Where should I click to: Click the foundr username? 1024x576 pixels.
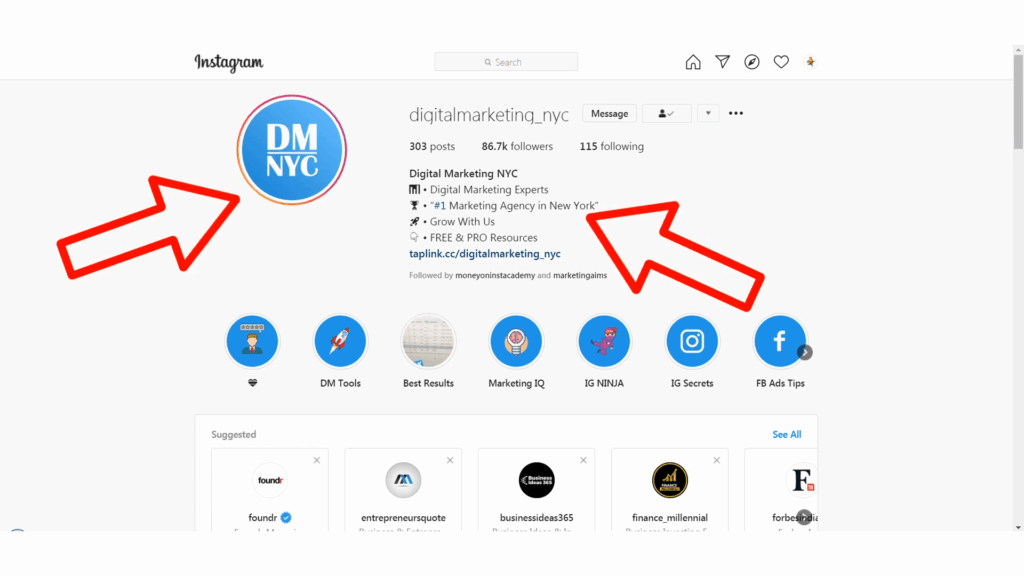263,518
